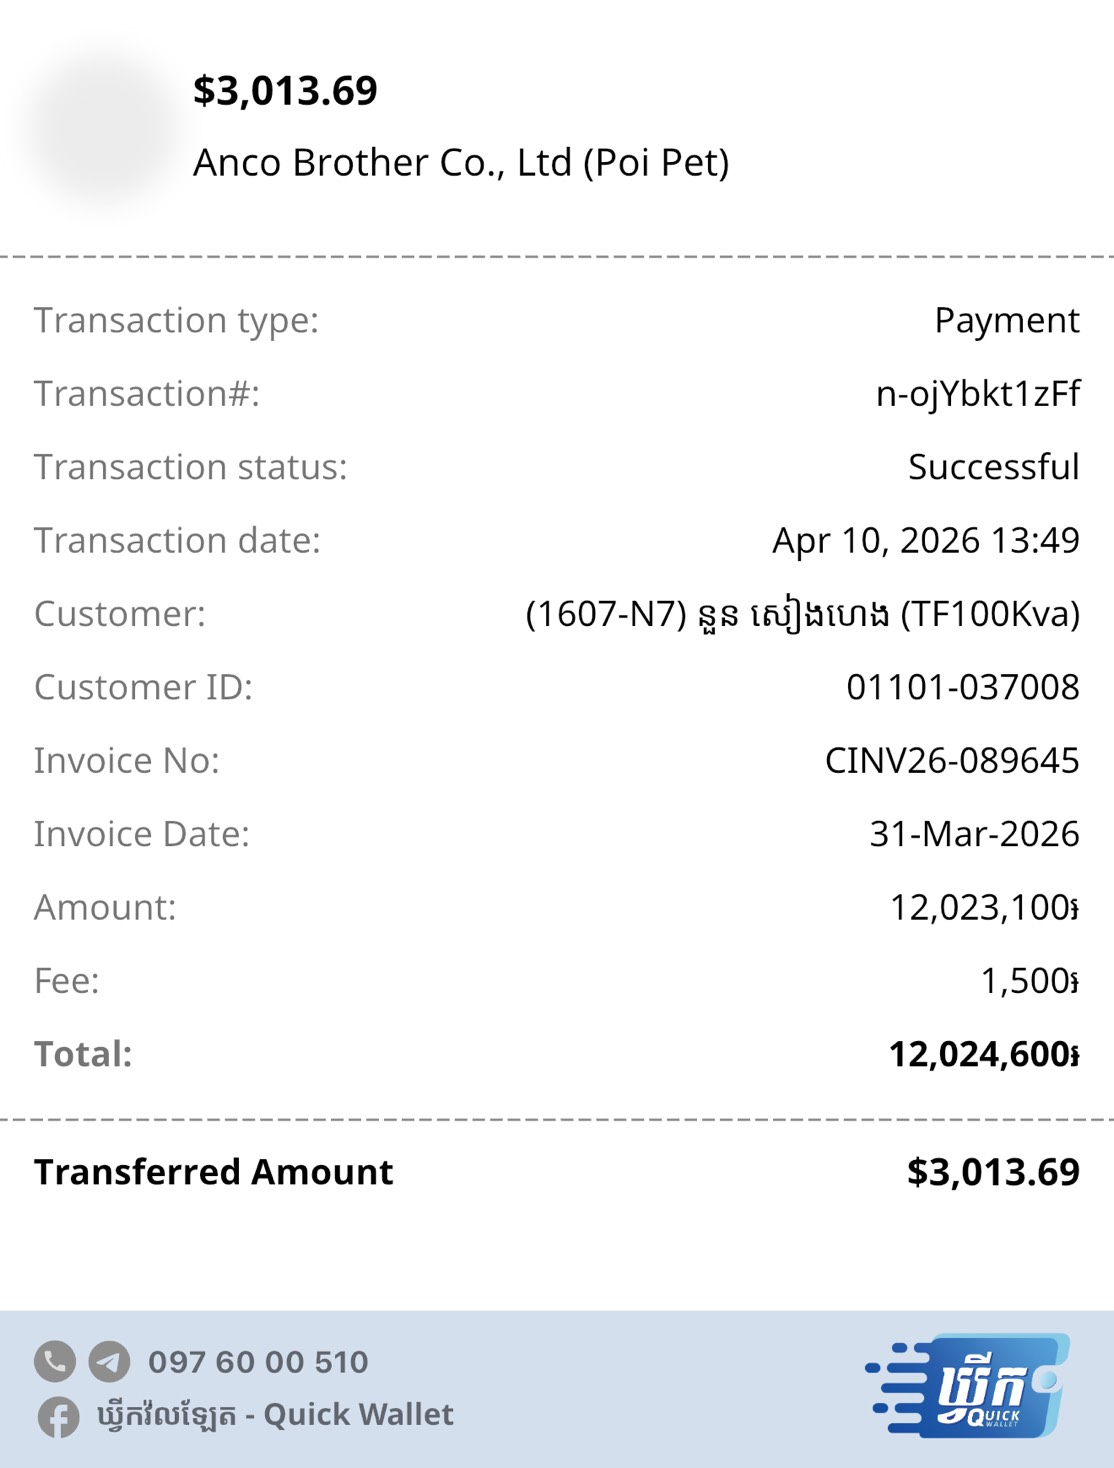Tap the customer name with TF100Kva
The width and height of the screenshot is (1114, 1468).
tap(802, 614)
